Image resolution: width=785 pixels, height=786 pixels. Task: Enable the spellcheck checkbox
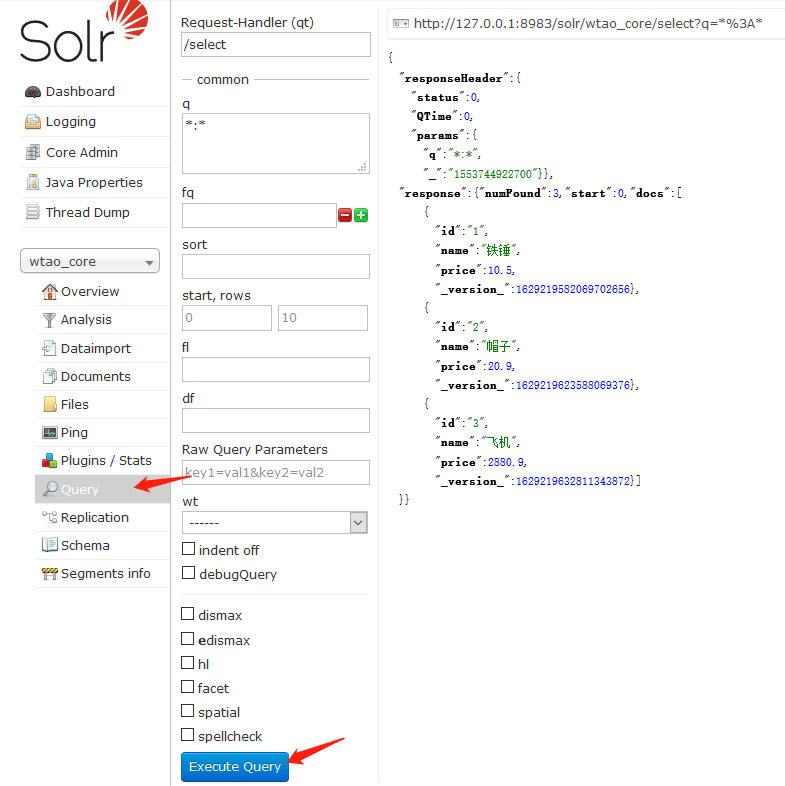point(187,735)
